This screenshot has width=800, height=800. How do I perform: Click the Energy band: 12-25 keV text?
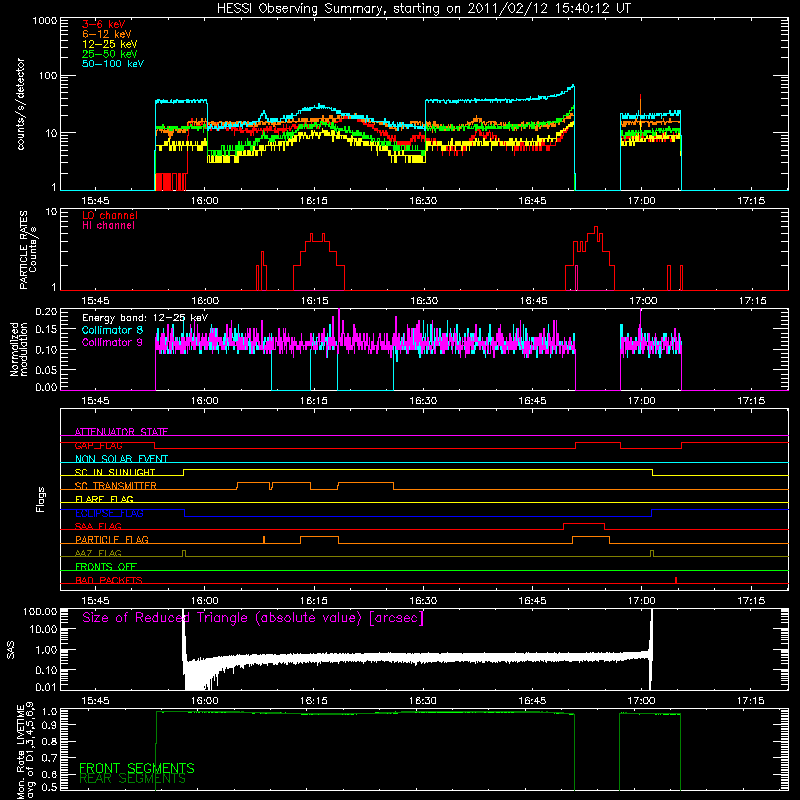145,318
